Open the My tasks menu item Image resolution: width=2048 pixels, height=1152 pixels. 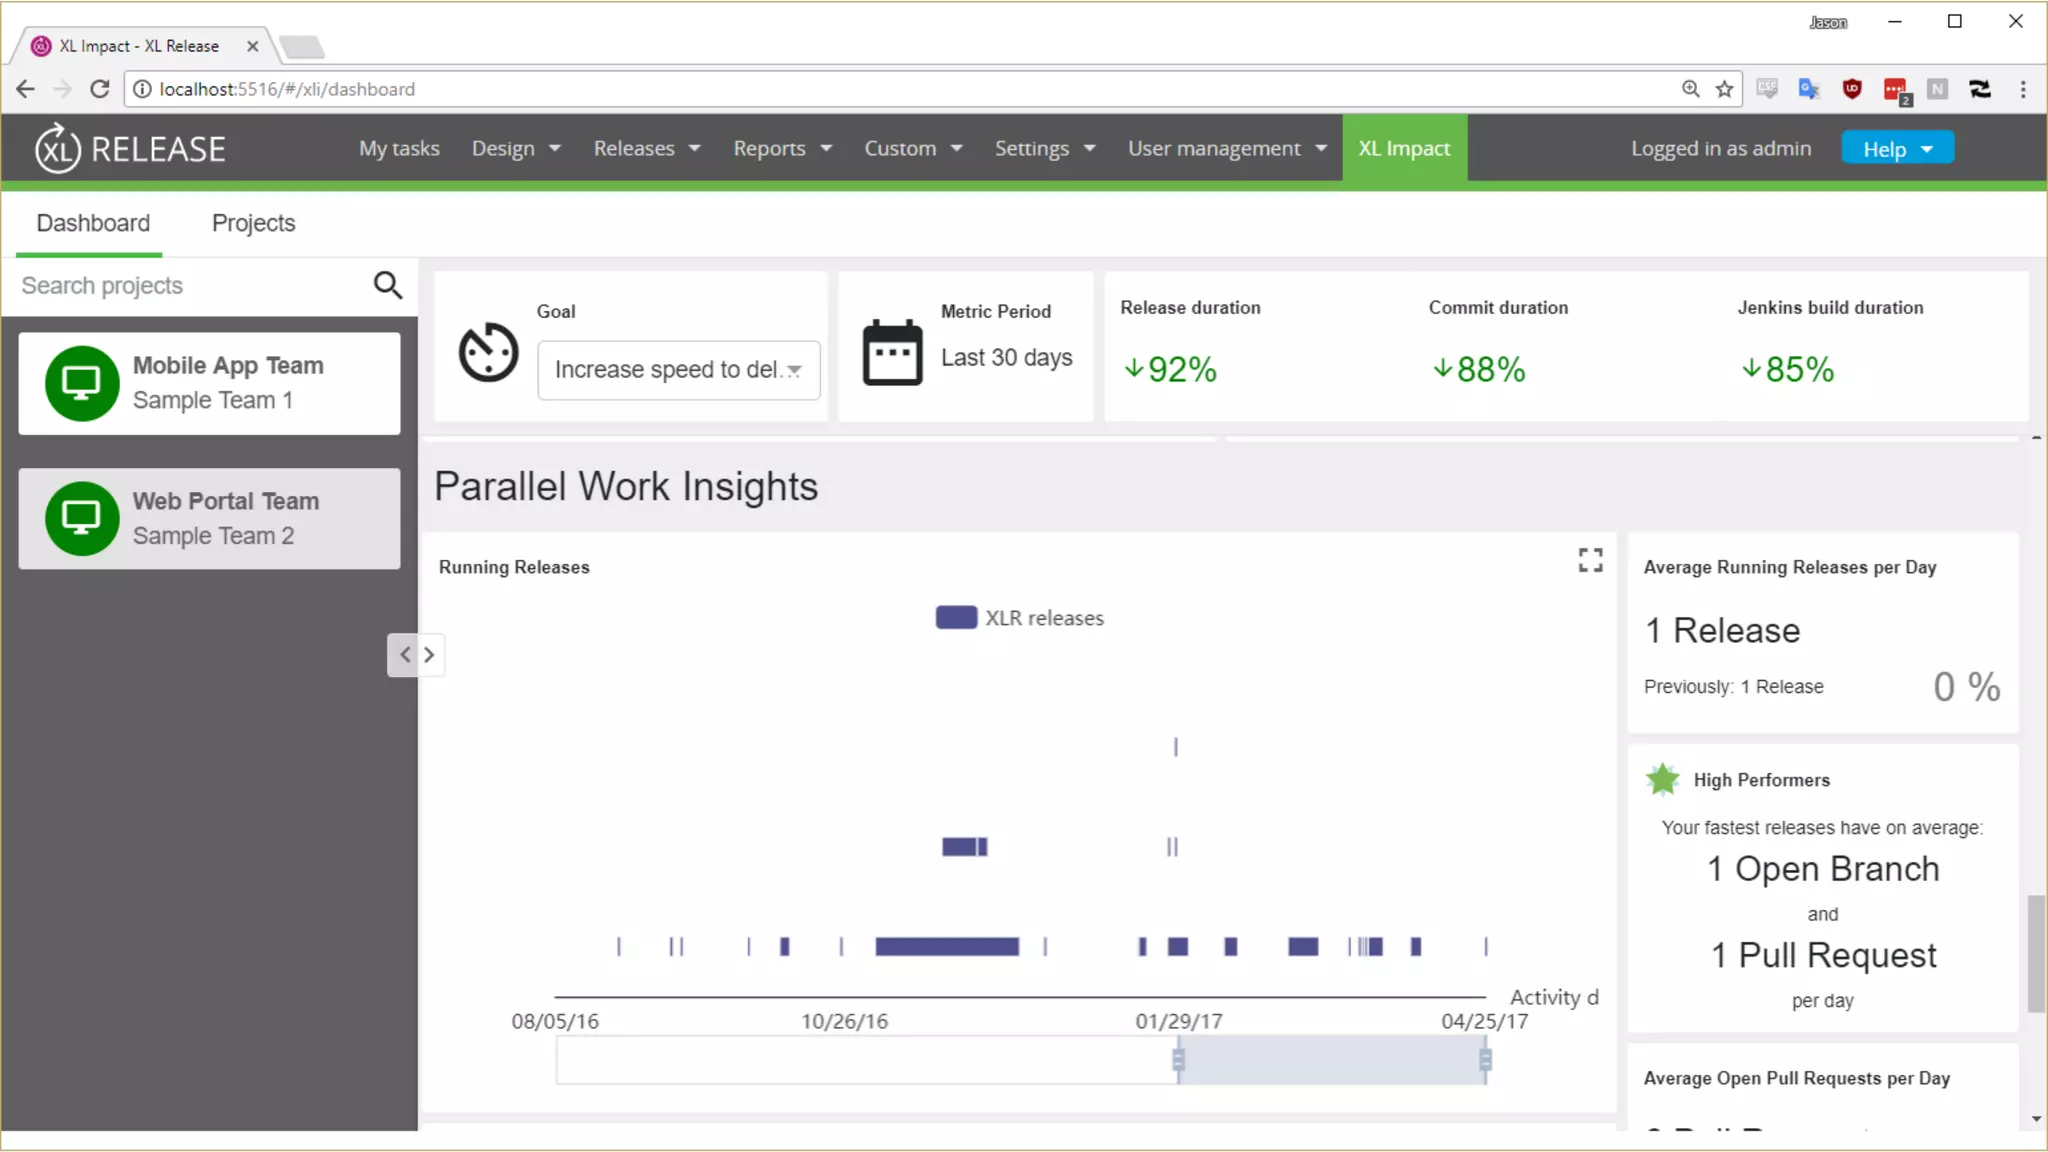pos(399,148)
